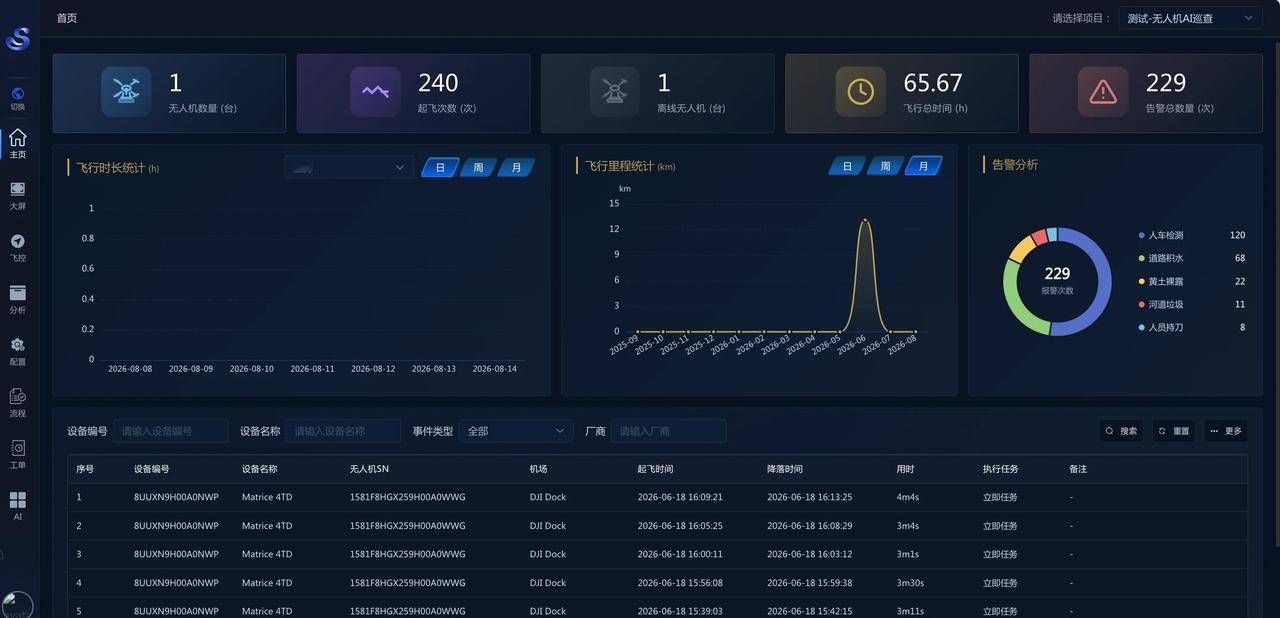This screenshot has height=618, width=1280.
Task: Switch flight duration chart to 周 tab
Action: pyautogui.click(x=478, y=167)
